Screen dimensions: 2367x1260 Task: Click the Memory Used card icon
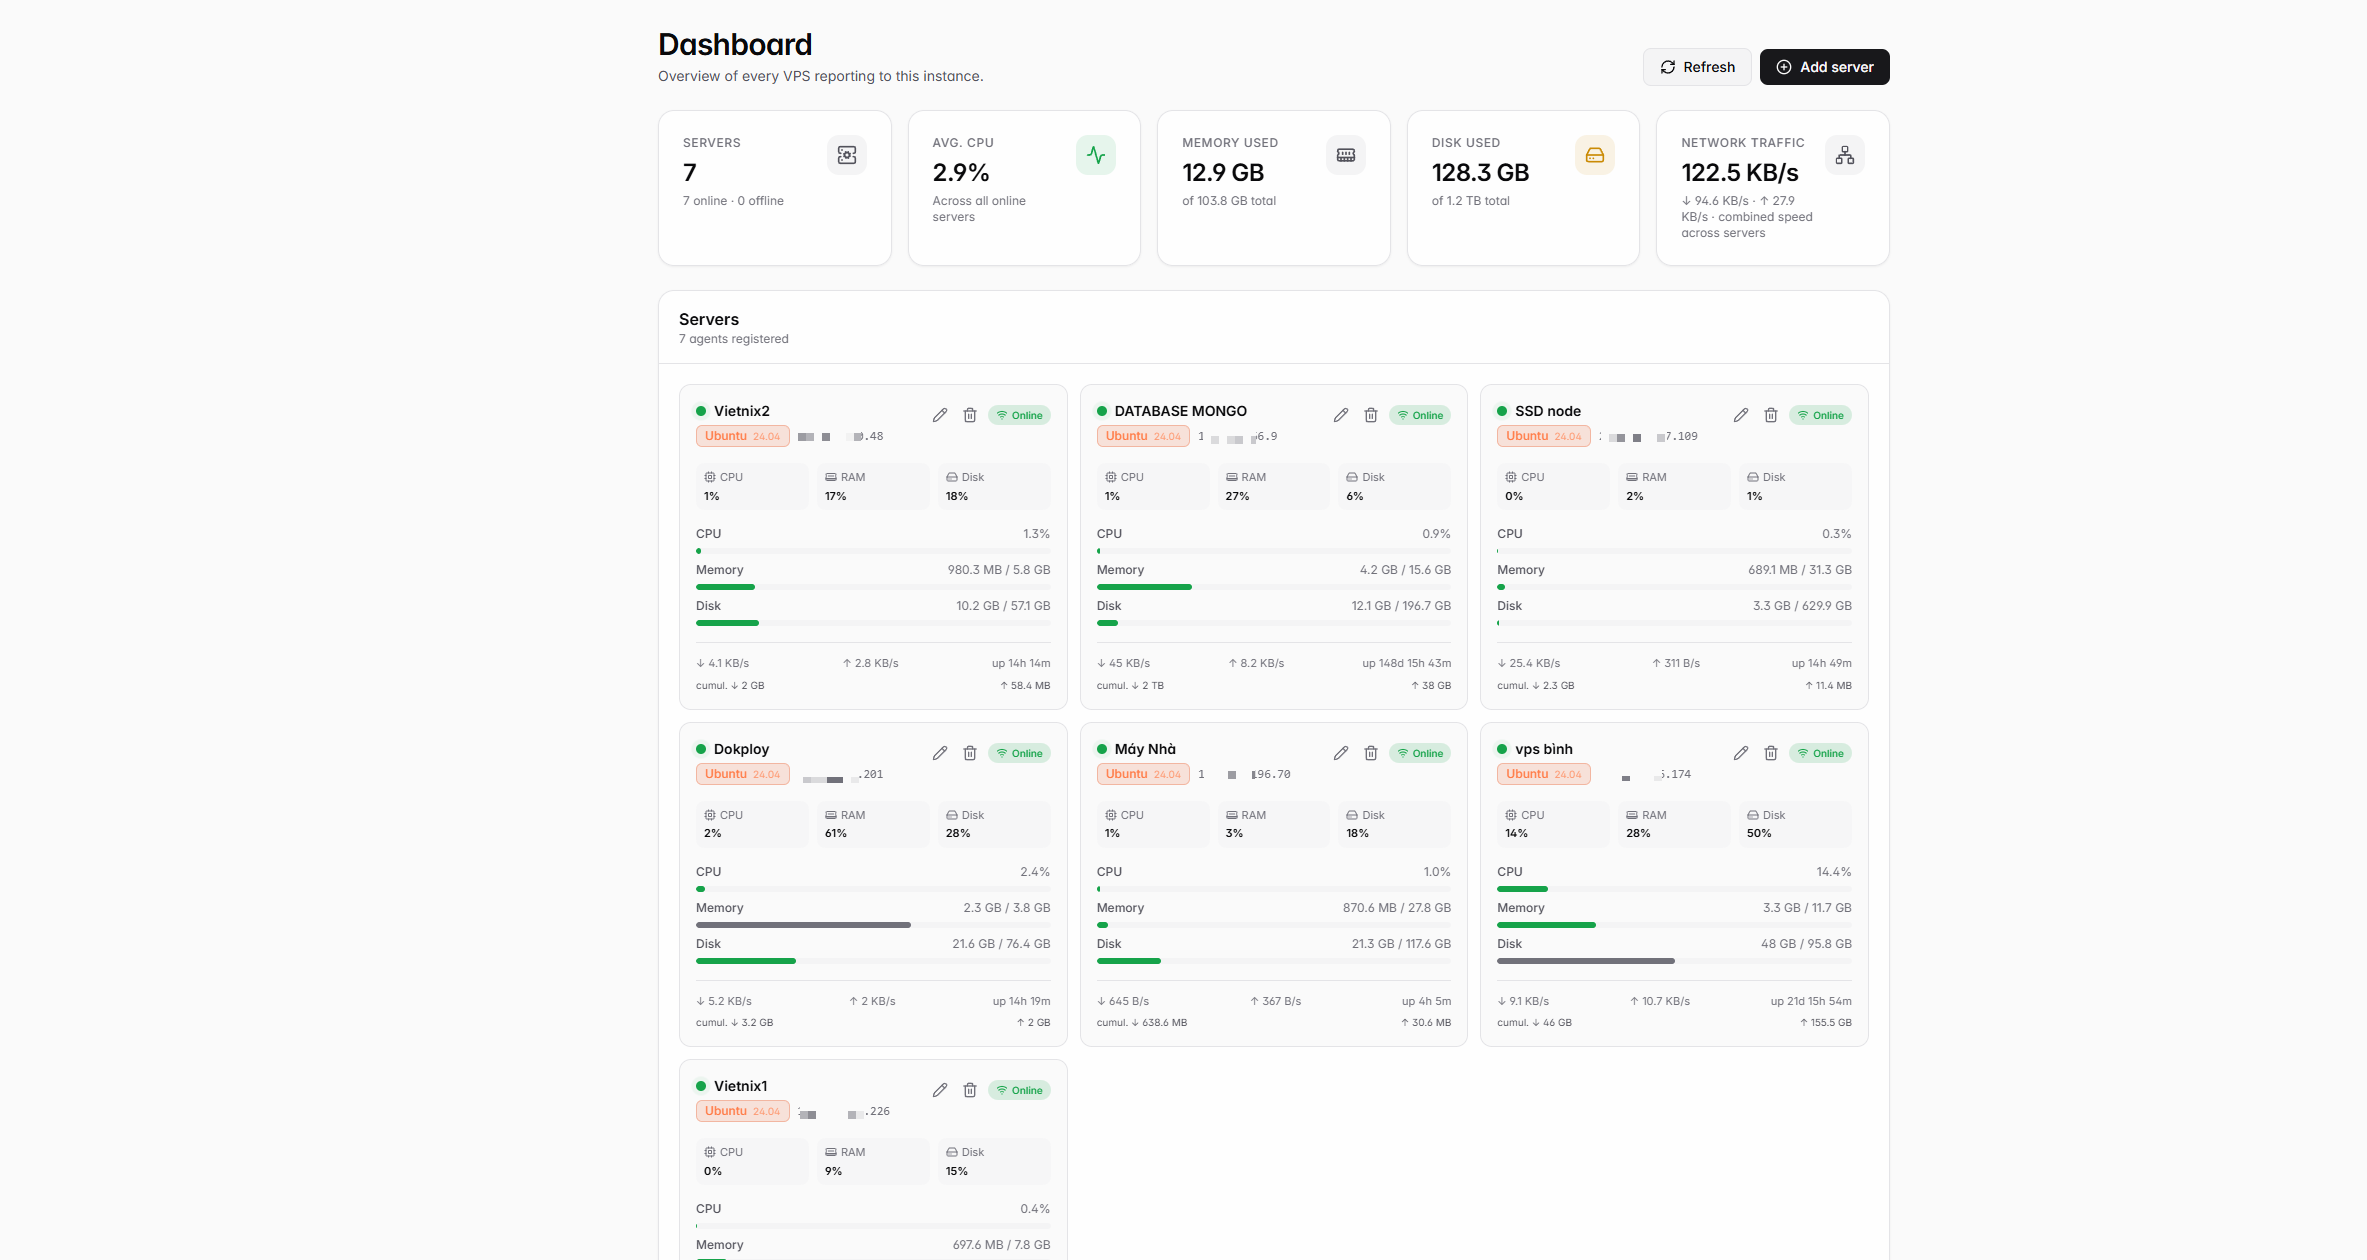tap(1346, 155)
